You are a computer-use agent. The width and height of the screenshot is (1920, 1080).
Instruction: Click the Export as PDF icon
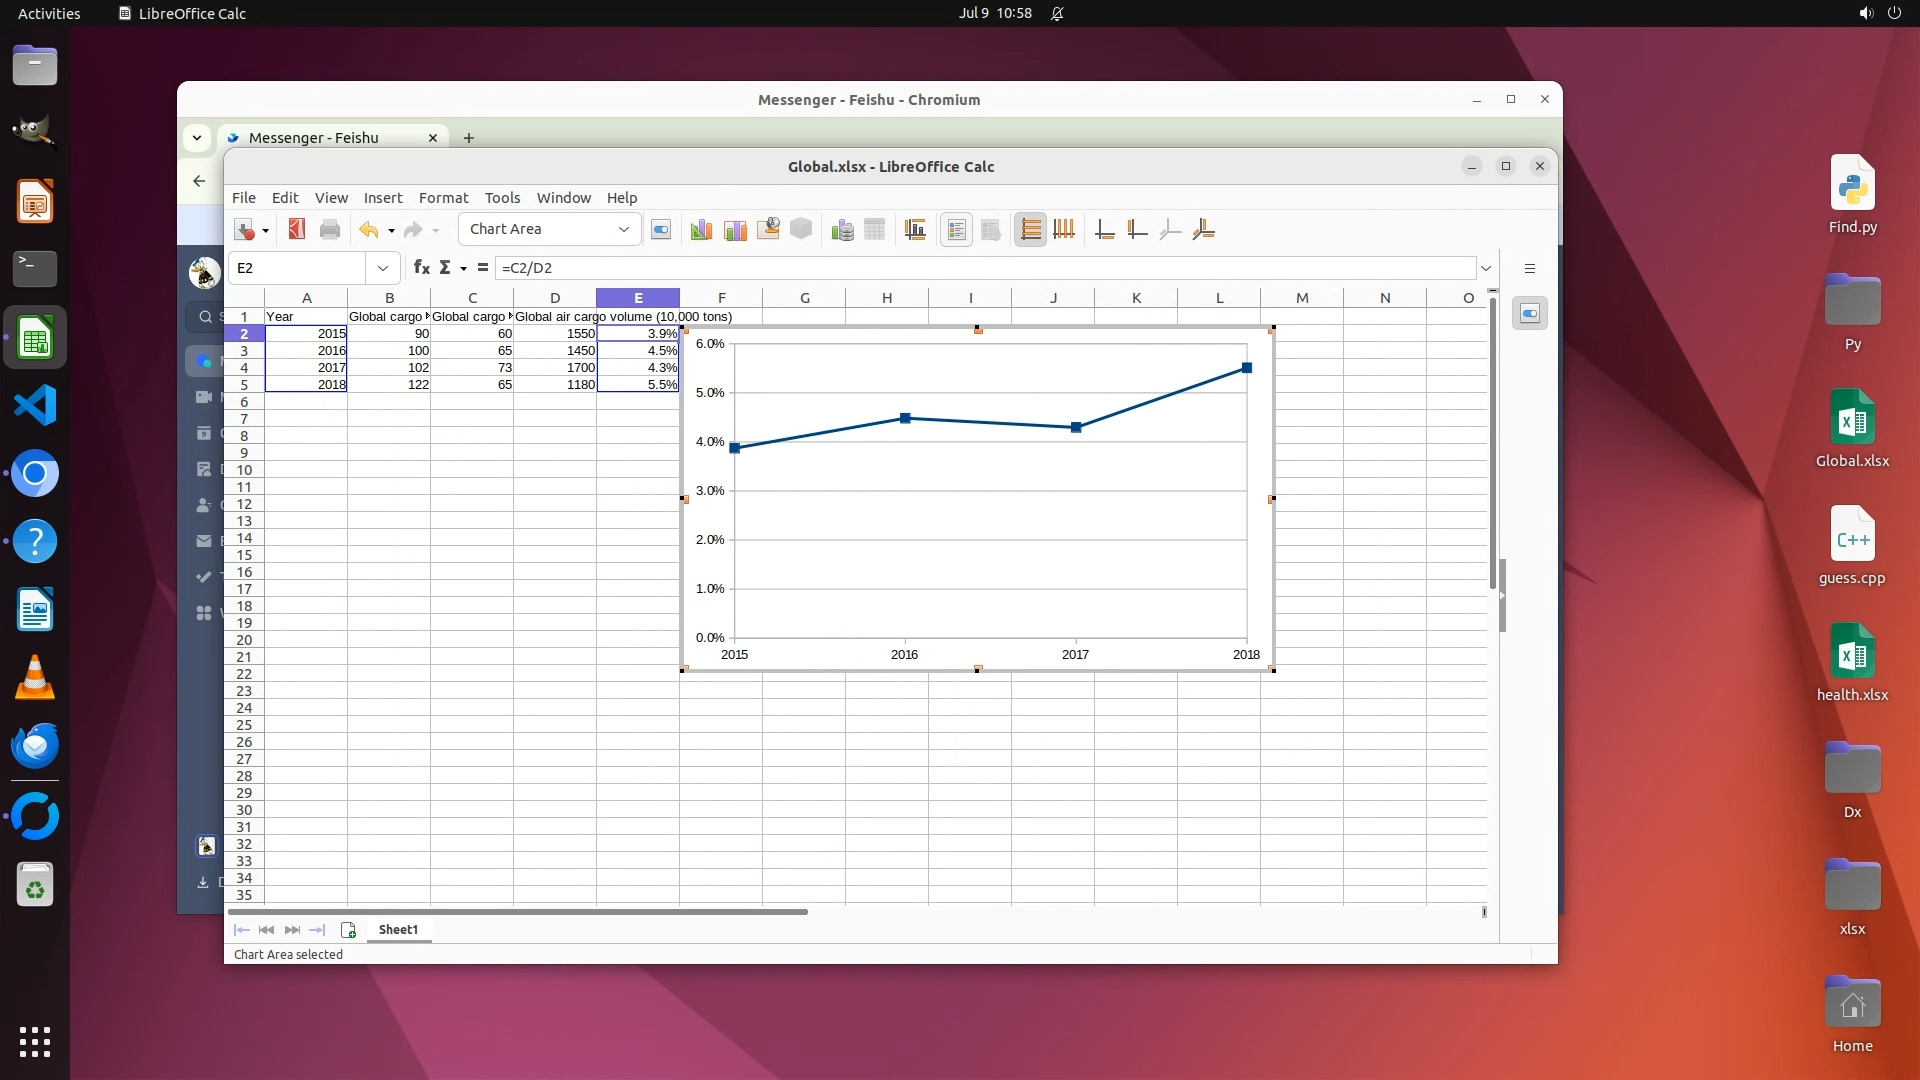click(x=296, y=230)
